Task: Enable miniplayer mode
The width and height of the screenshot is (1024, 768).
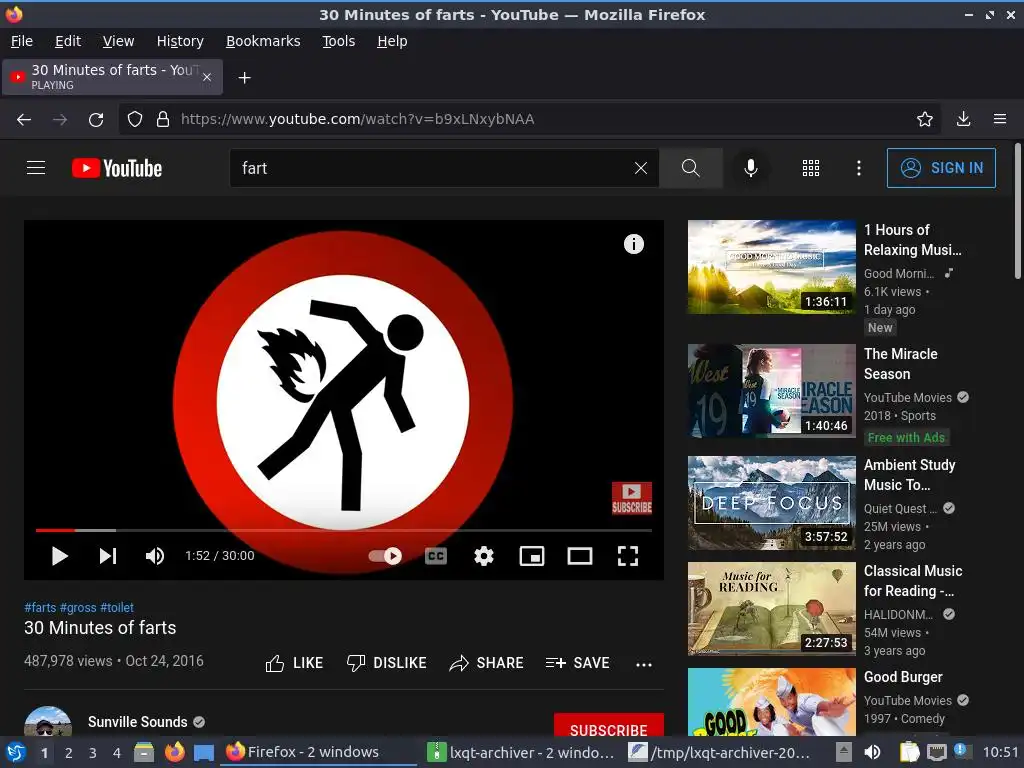Action: click(x=532, y=556)
